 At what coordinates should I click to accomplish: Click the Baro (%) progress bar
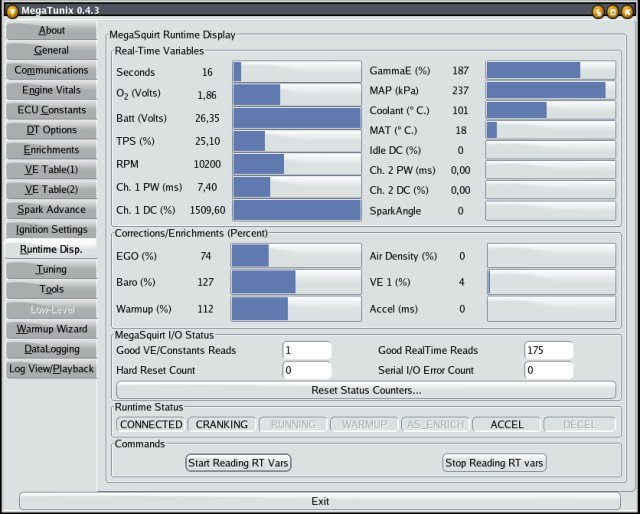(x=296, y=282)
